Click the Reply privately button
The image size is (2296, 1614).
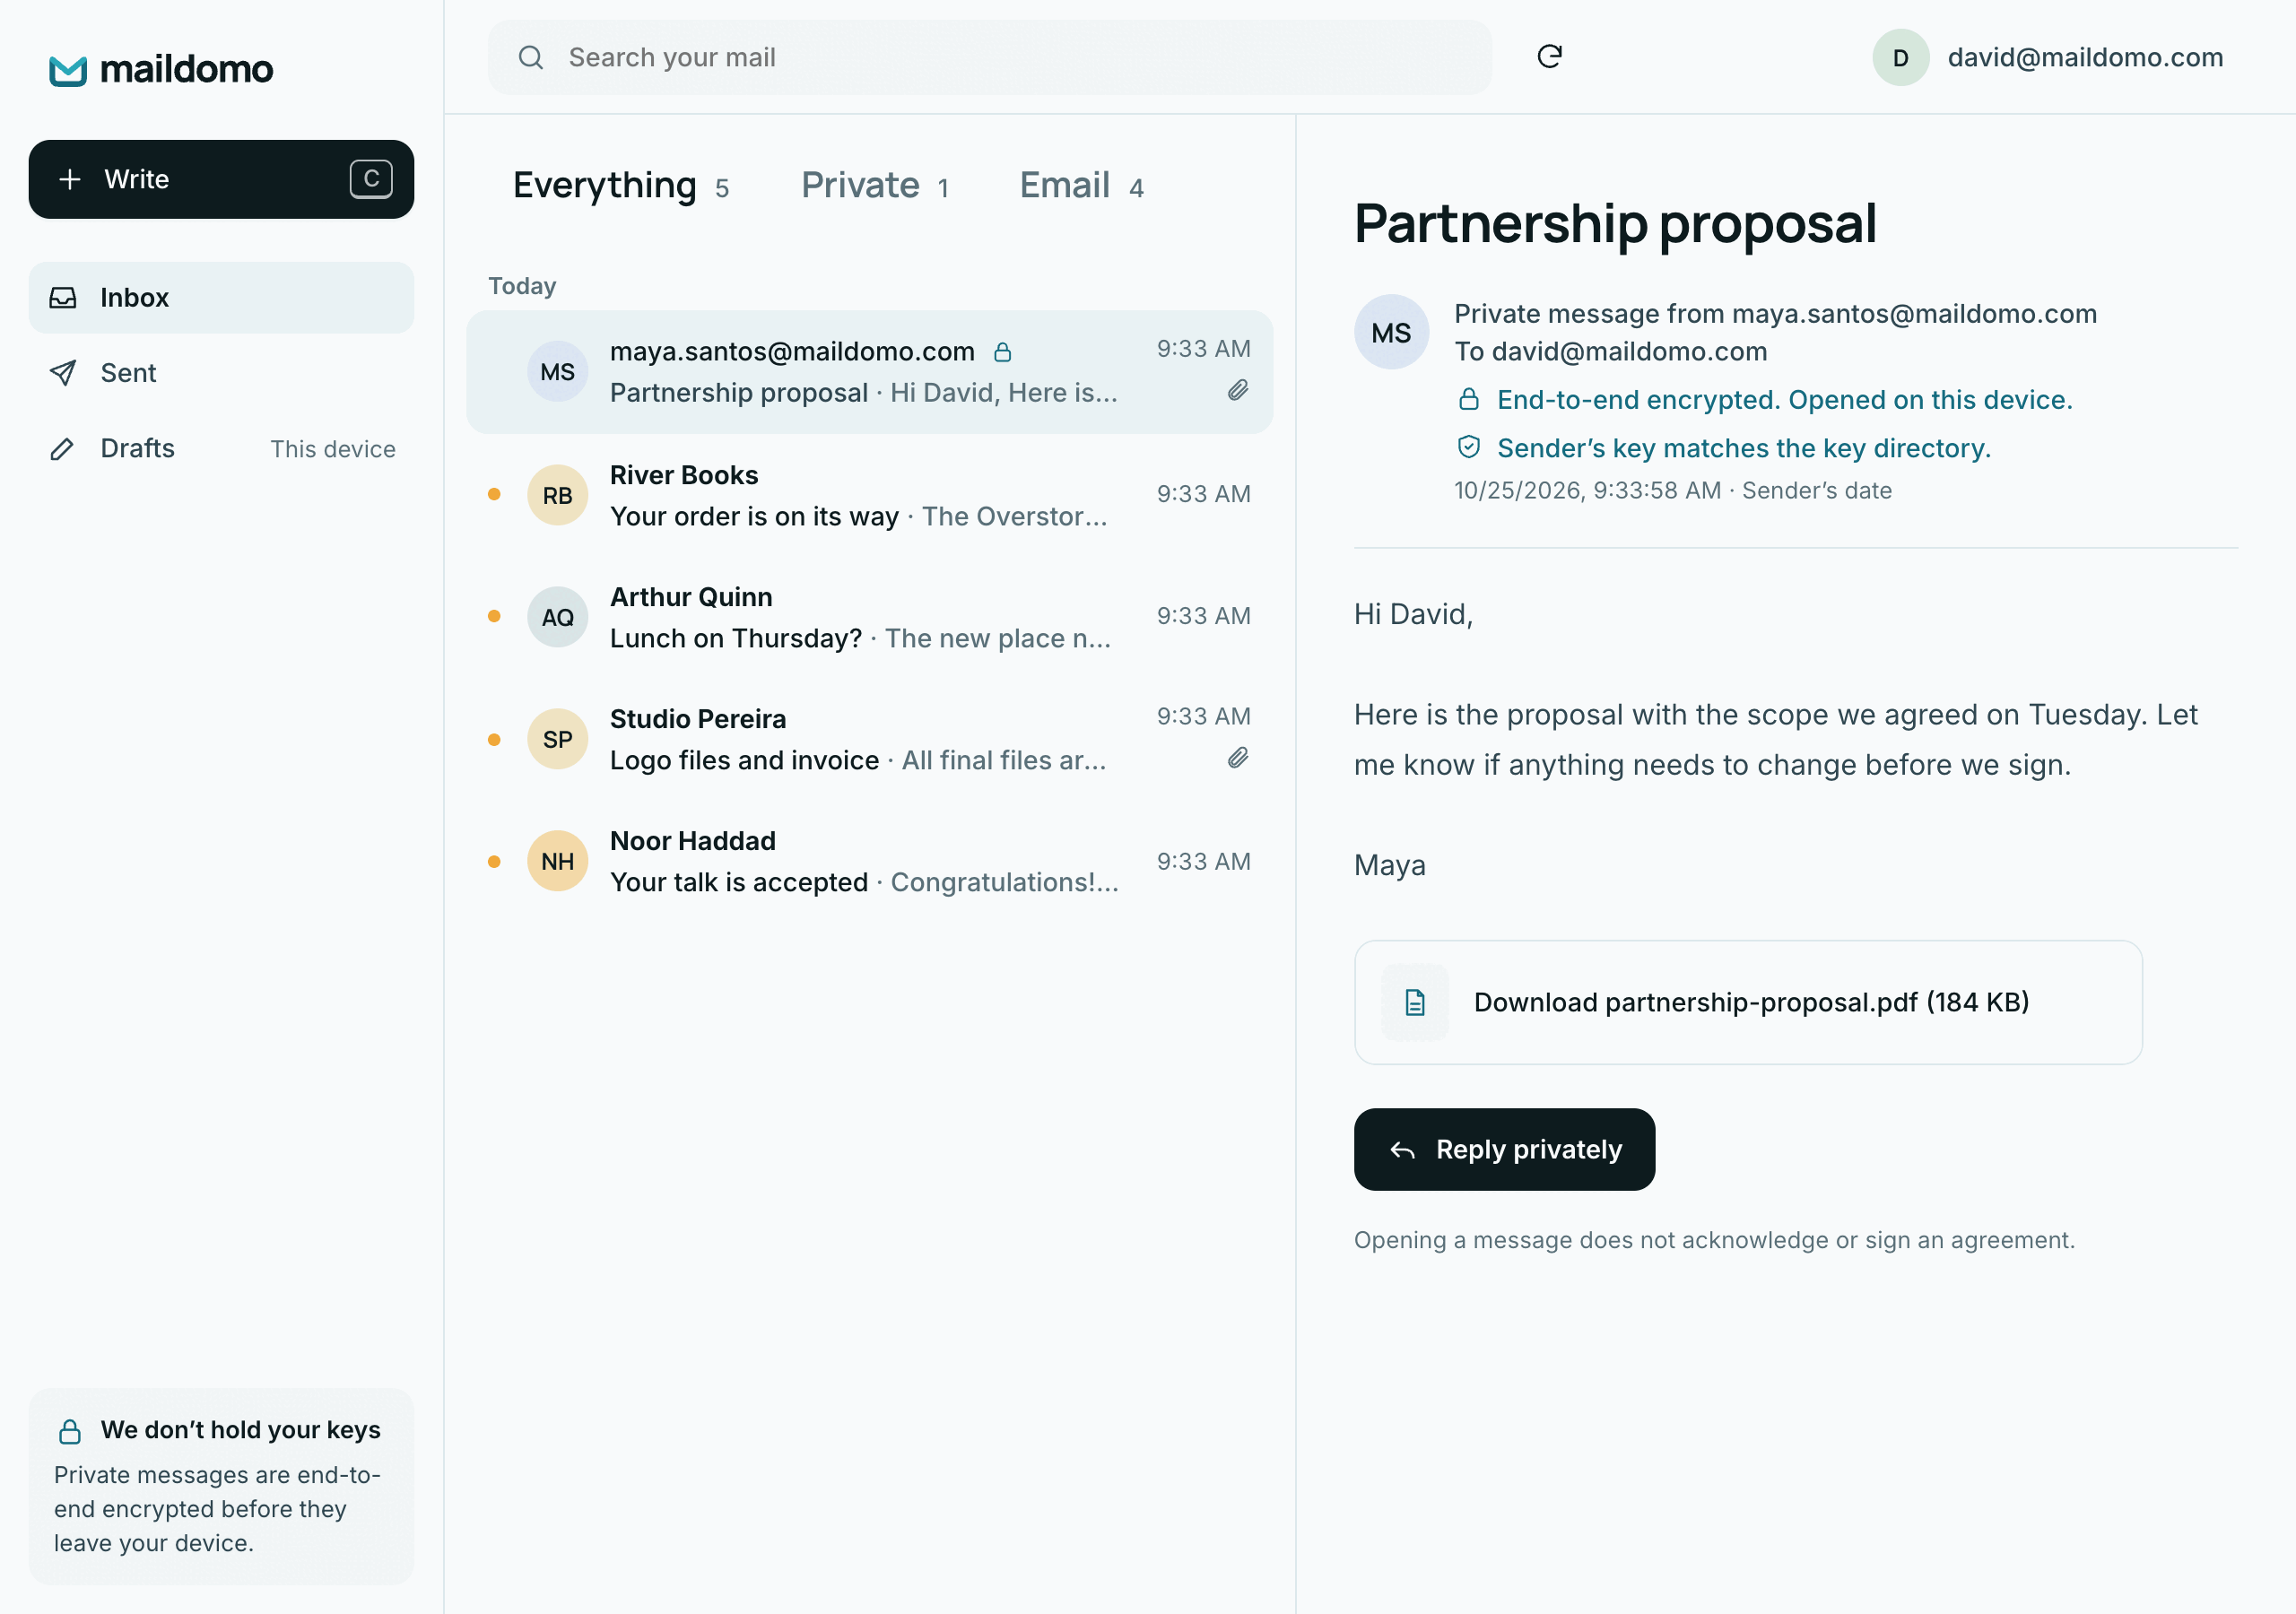pyautogui.click(x=1504, y=1150)
